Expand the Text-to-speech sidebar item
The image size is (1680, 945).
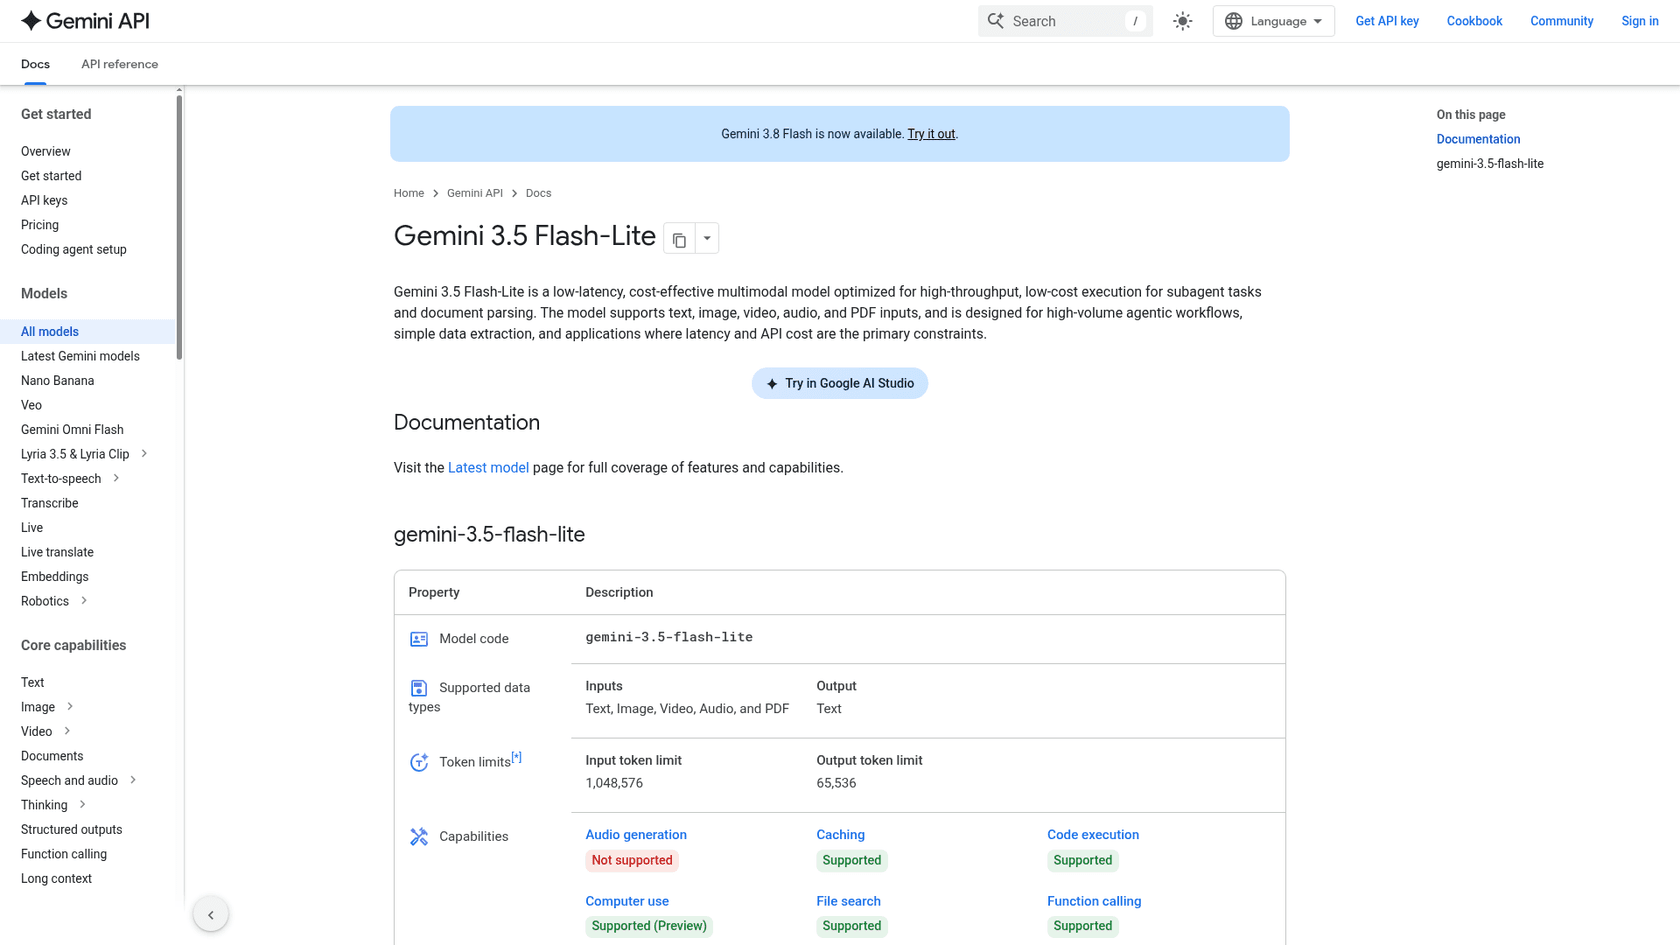[116, 478]
